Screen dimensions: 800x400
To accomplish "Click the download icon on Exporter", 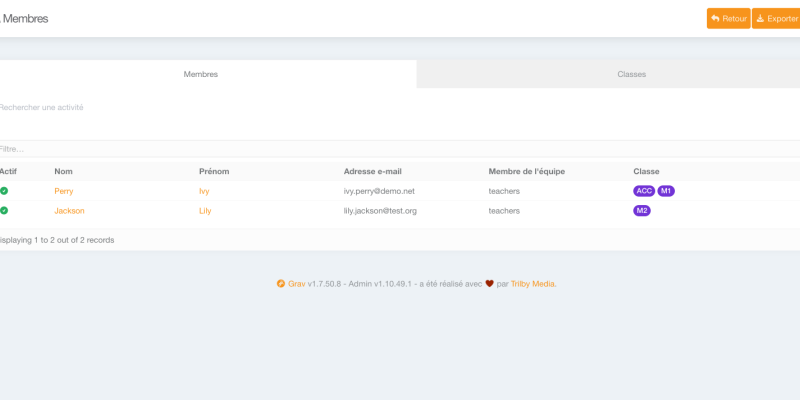I will 760,18.
